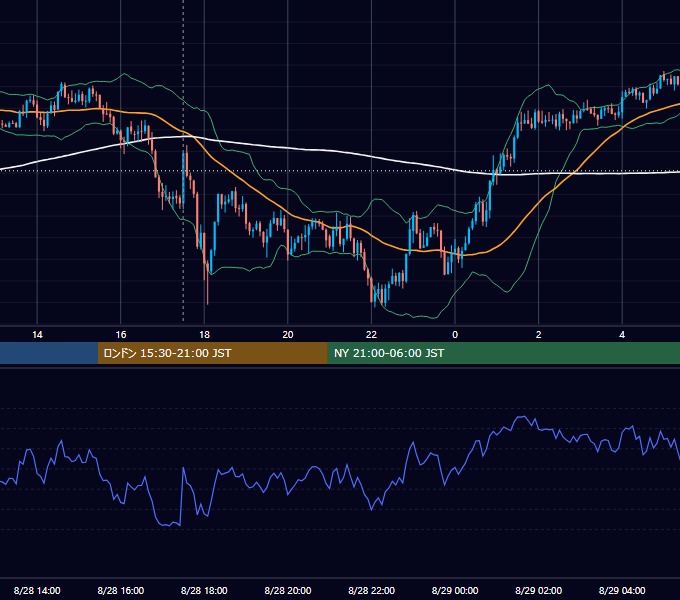Click the 8/29 02:00 time label
The height and width of the screenshot is (600, 680).
pos(538,590)
